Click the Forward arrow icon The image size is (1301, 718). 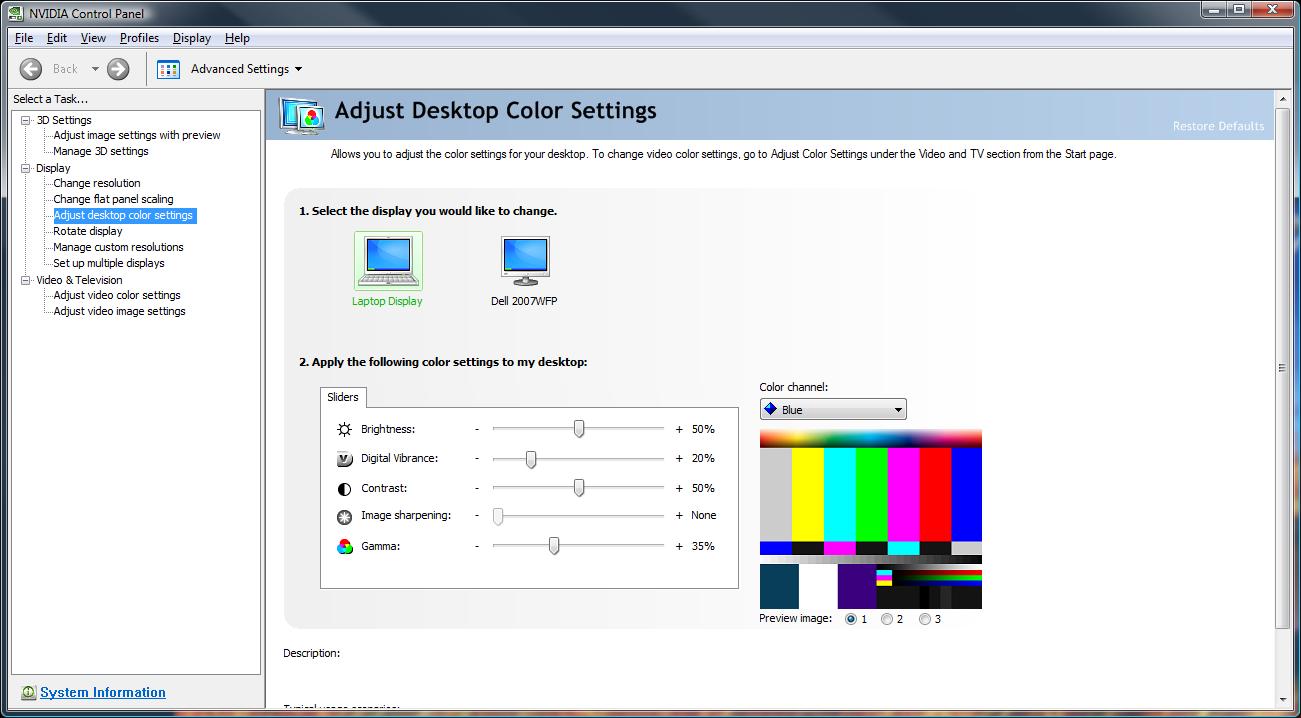(x=118, y=69)
